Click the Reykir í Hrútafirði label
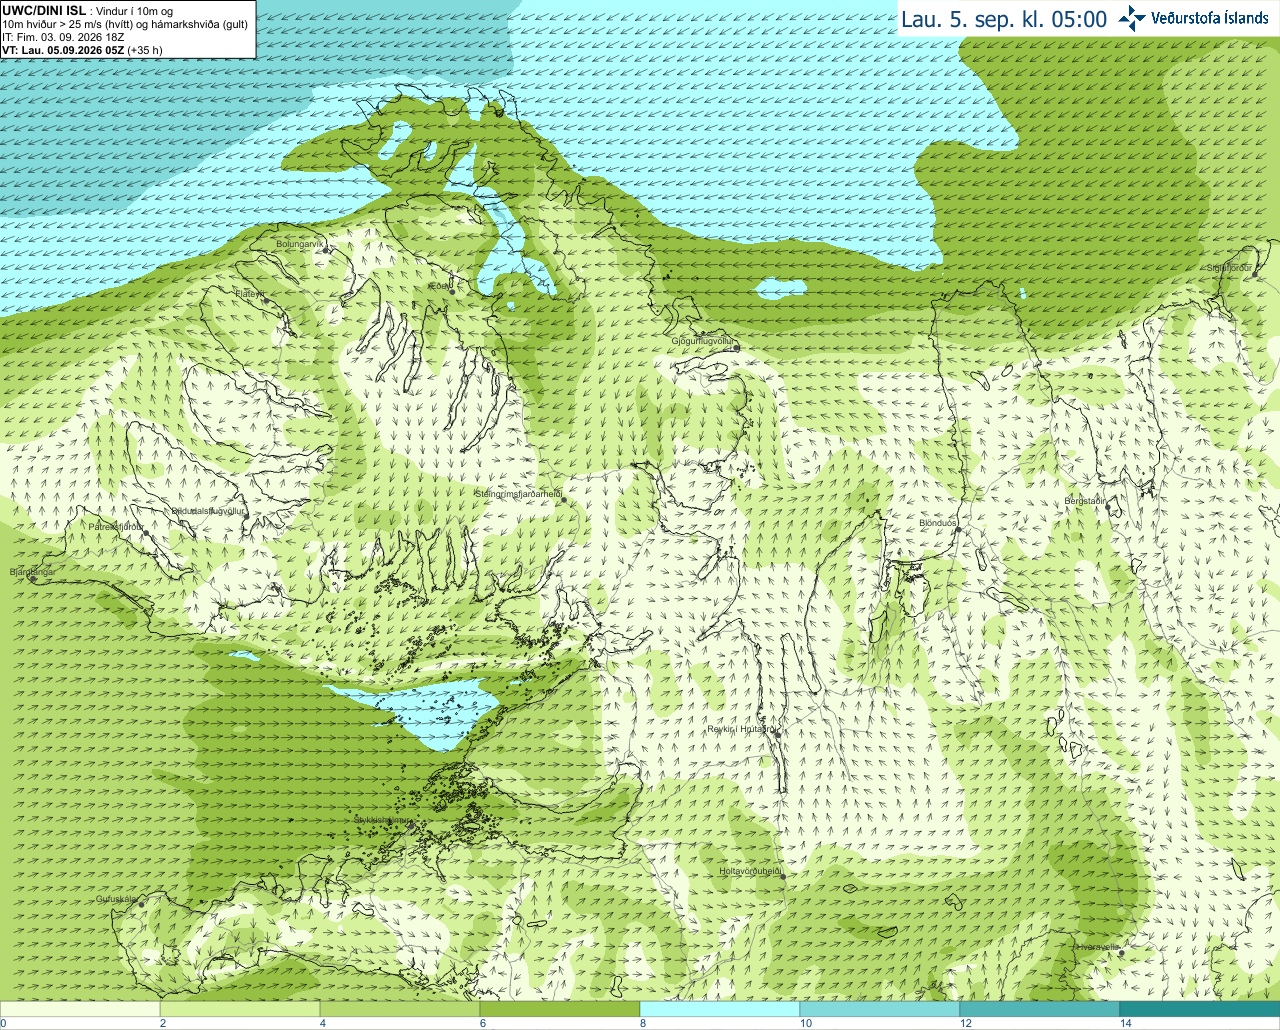This screenshot has width=1280, height=1030. click(741, 729)
